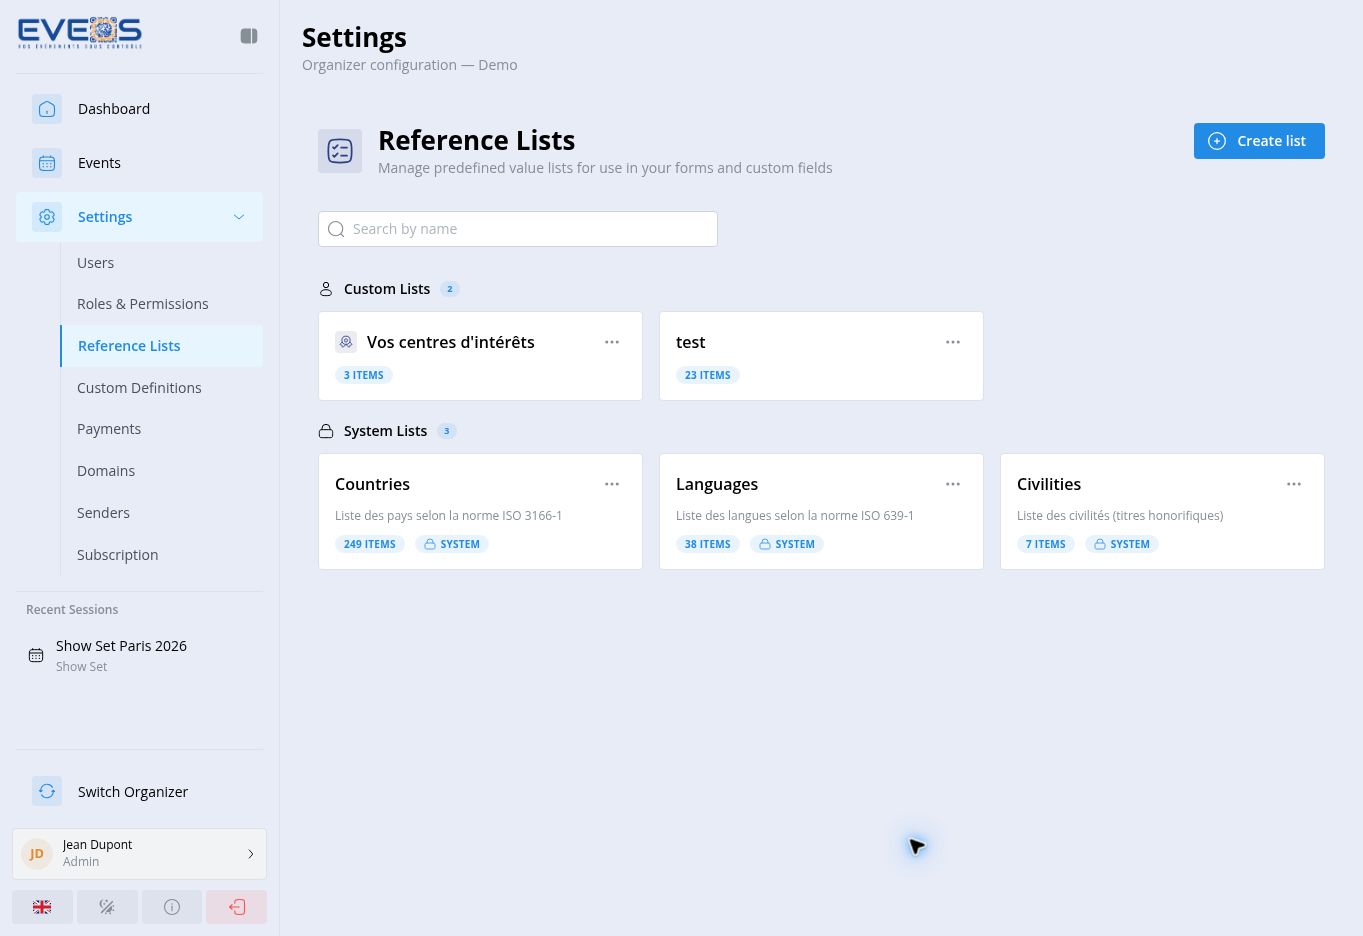Click the UK flag language button
The image size is (1363, 936).
42,907
